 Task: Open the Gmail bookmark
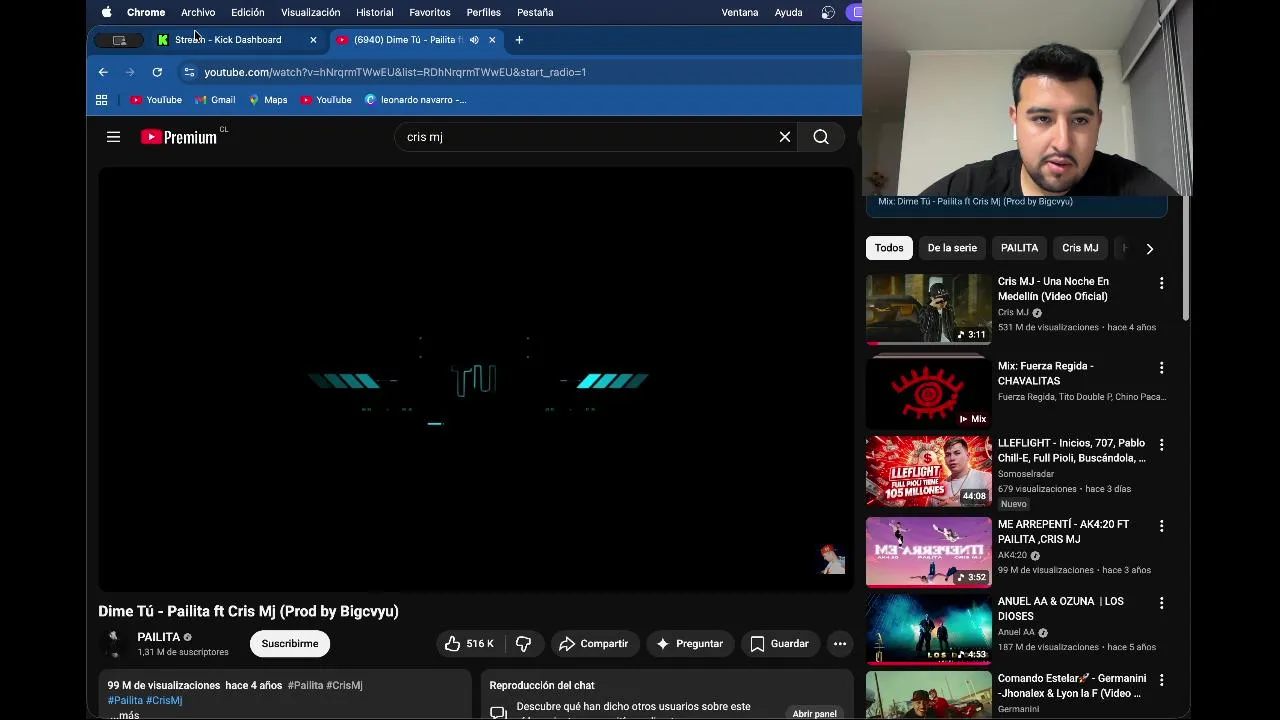tap(215, 100)
